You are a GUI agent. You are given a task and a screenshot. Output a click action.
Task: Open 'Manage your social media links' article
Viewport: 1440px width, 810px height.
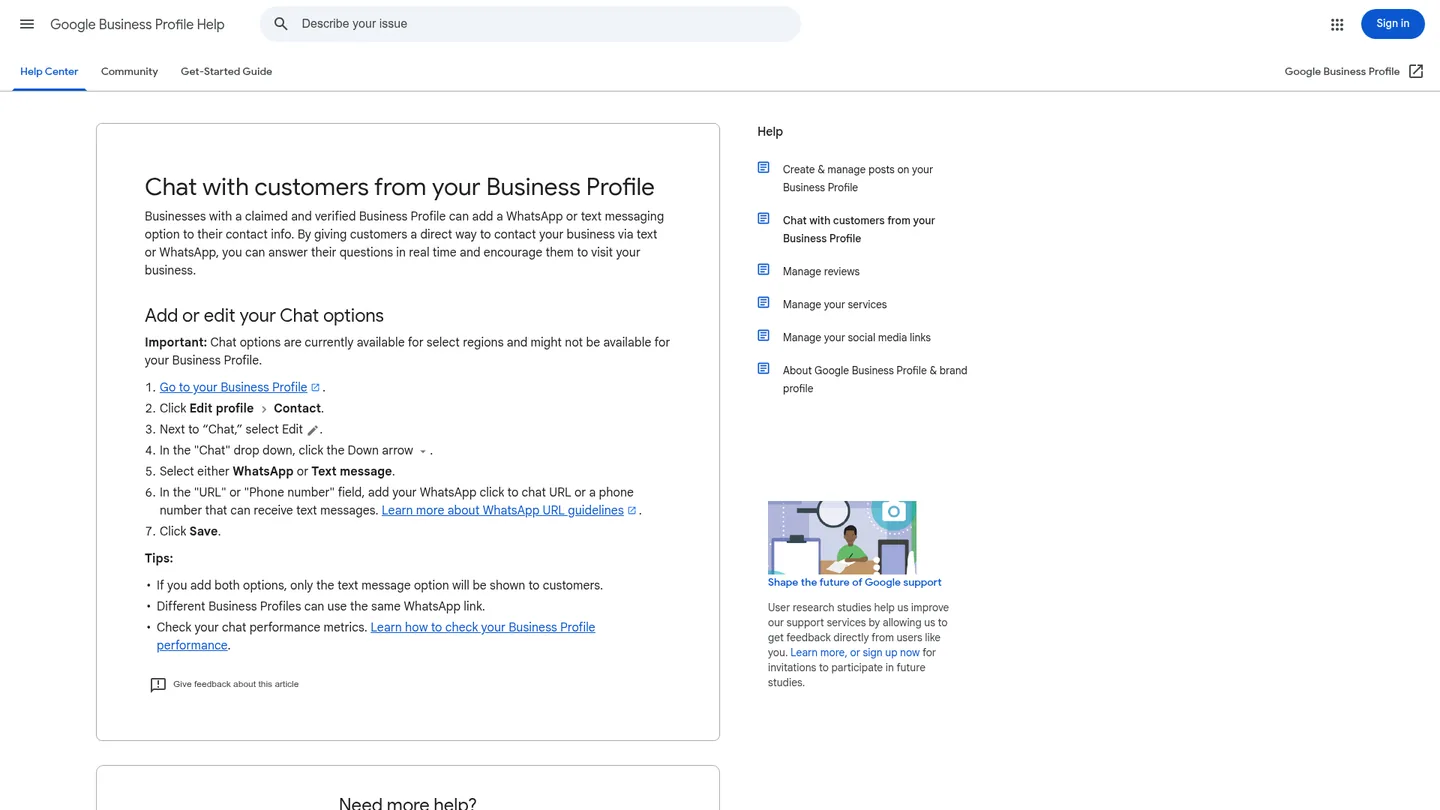[x=857, y=338]
